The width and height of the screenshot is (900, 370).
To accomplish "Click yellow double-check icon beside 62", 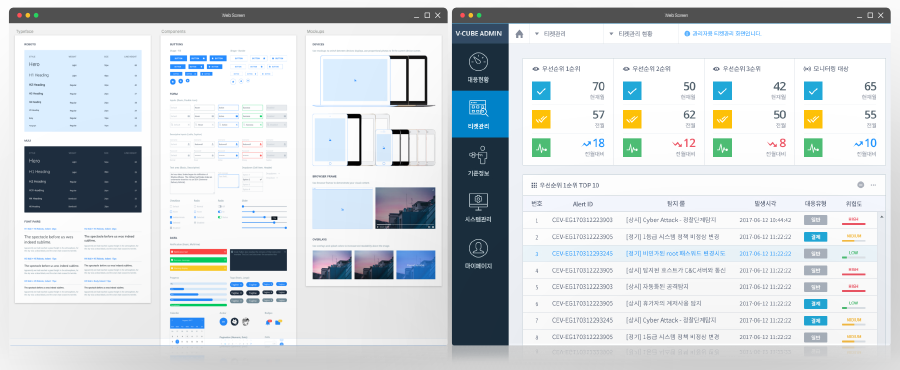I will pos(632,119).
